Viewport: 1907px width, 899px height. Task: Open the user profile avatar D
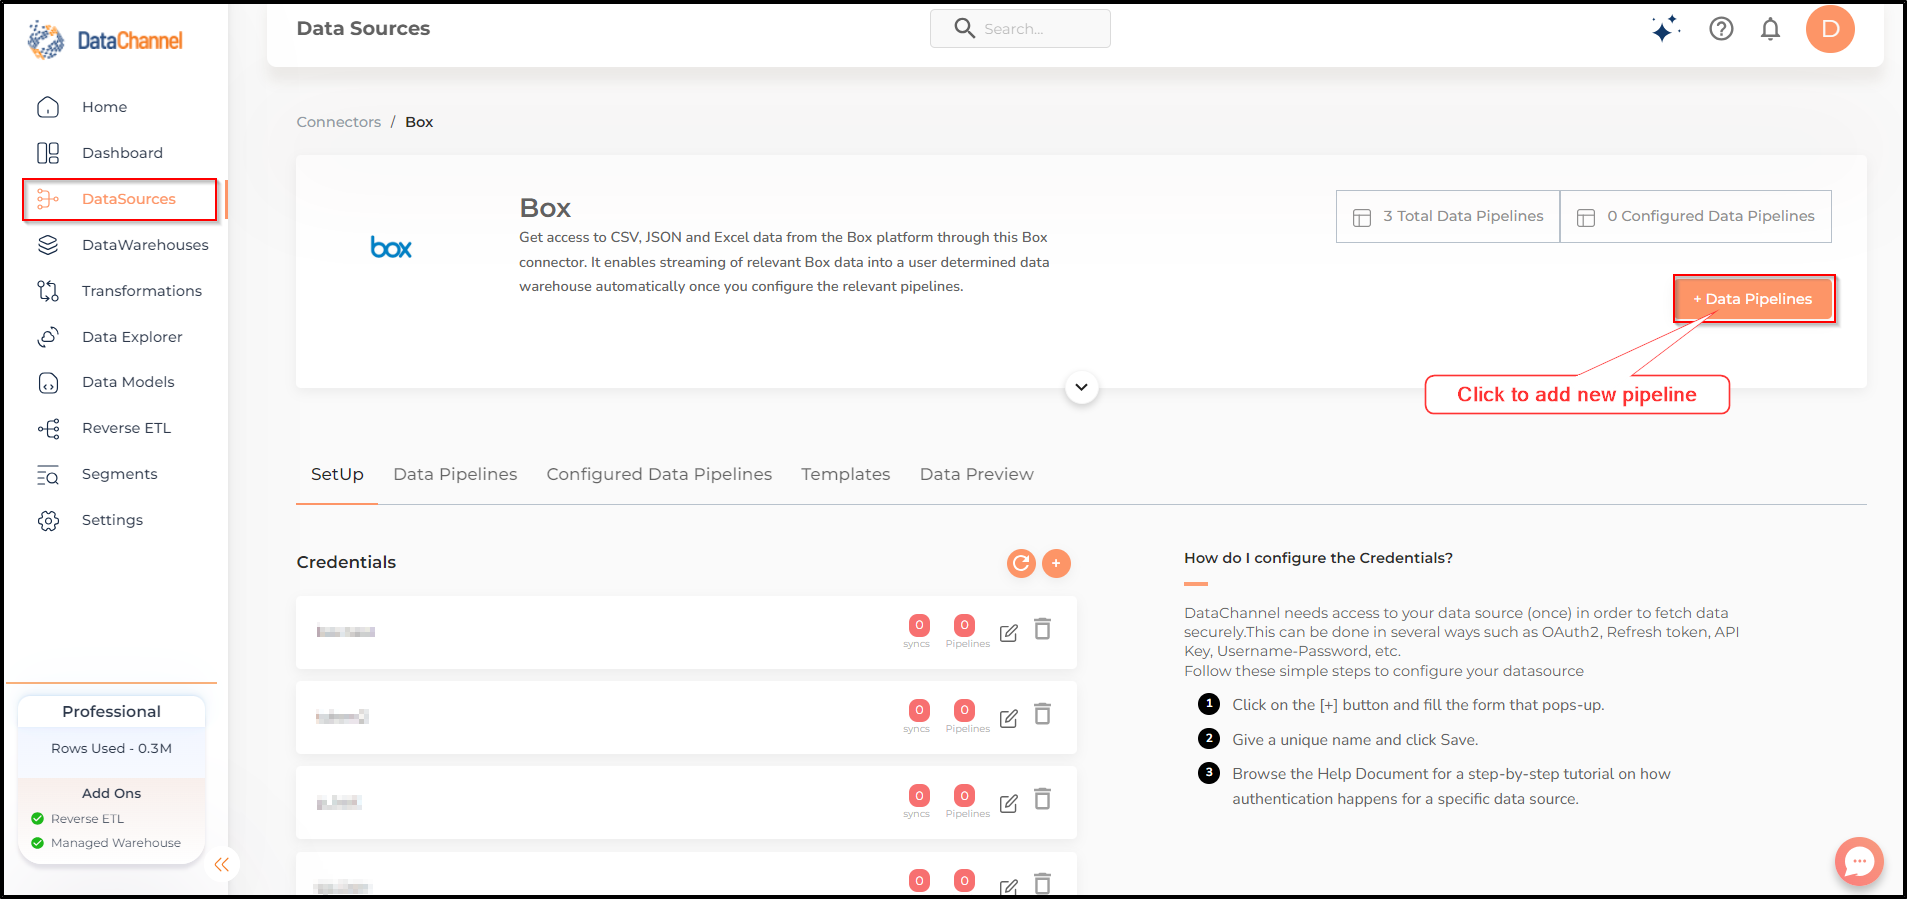pyautogui.click(x=1830, y=29)
